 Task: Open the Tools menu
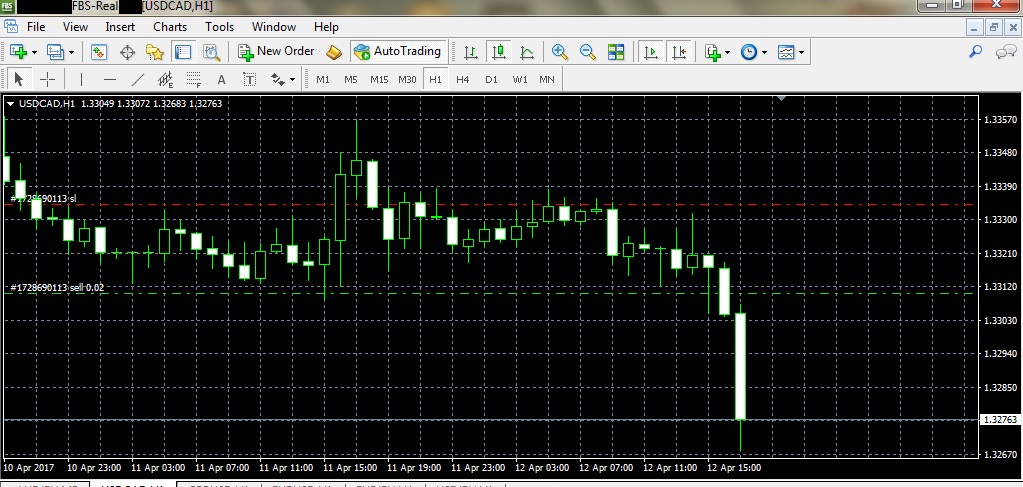coord(219,27)
